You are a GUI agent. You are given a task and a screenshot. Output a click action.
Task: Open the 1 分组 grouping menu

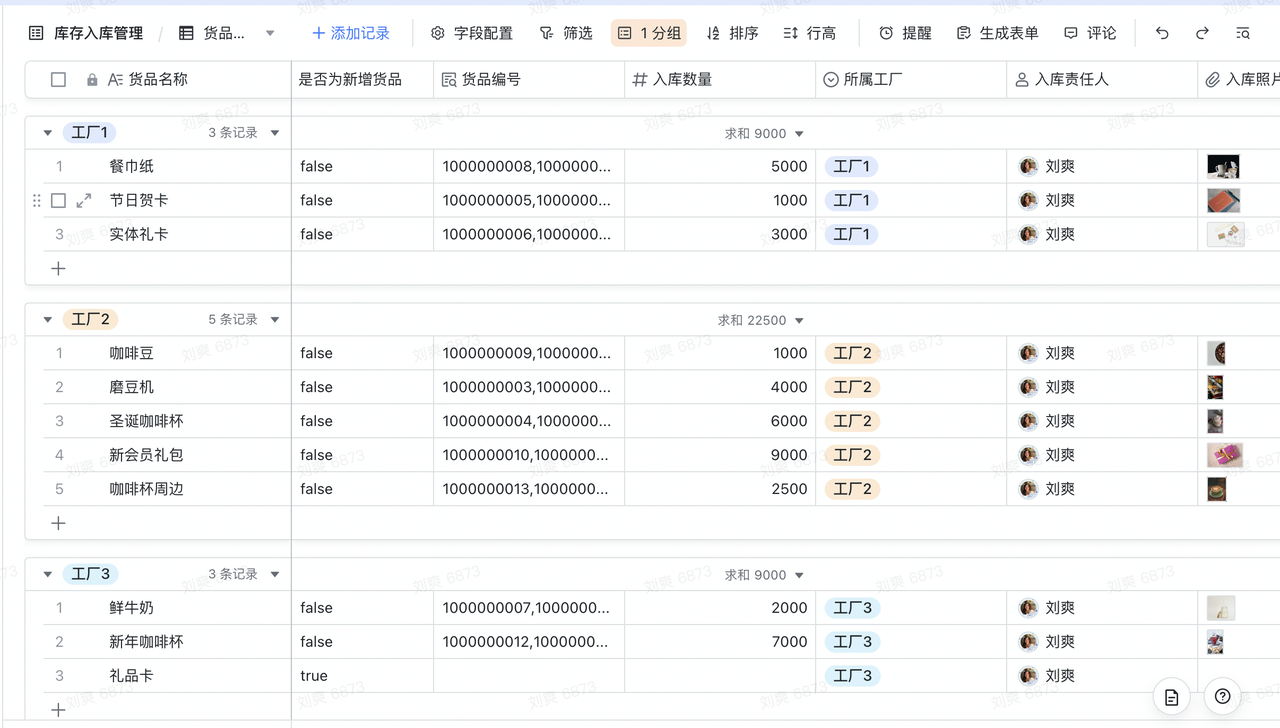coord(649,33)
